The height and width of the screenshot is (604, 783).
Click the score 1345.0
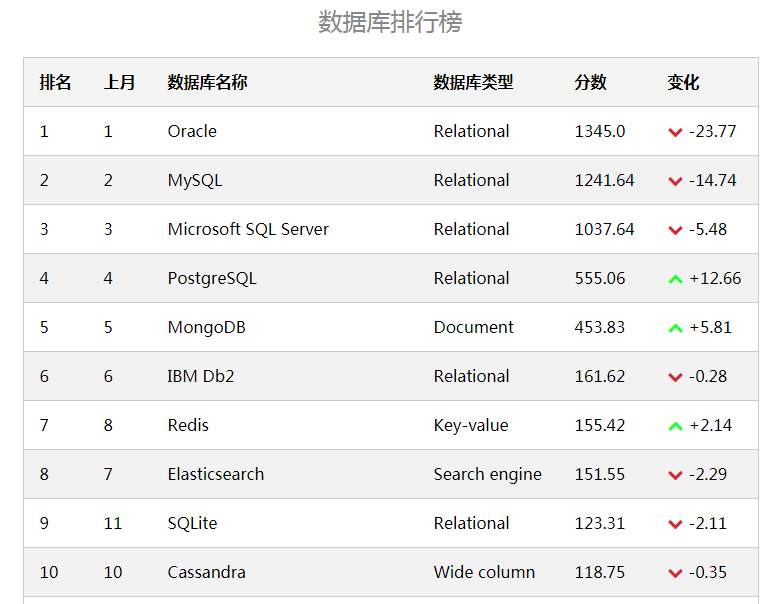(x=600, y=131)
